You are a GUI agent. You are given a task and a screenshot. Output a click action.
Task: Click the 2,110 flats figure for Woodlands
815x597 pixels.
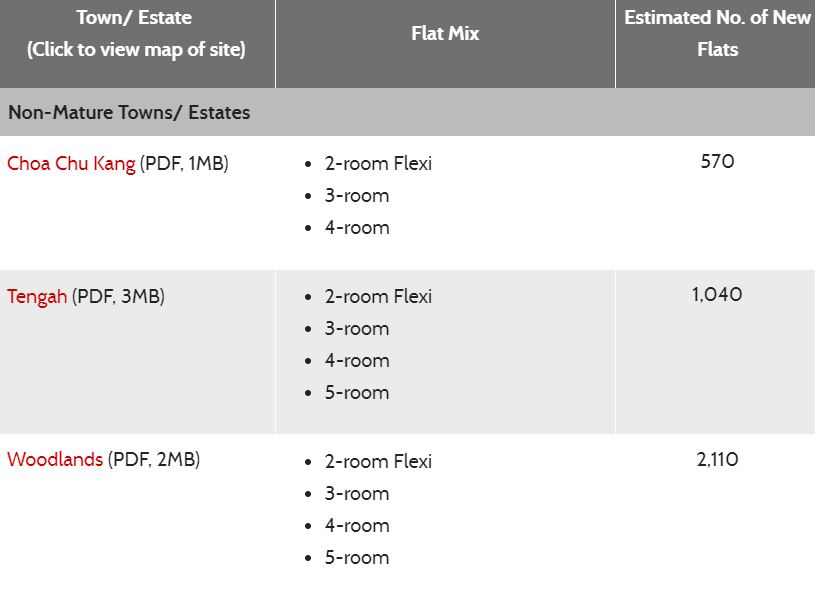click(x=717, y=460)
